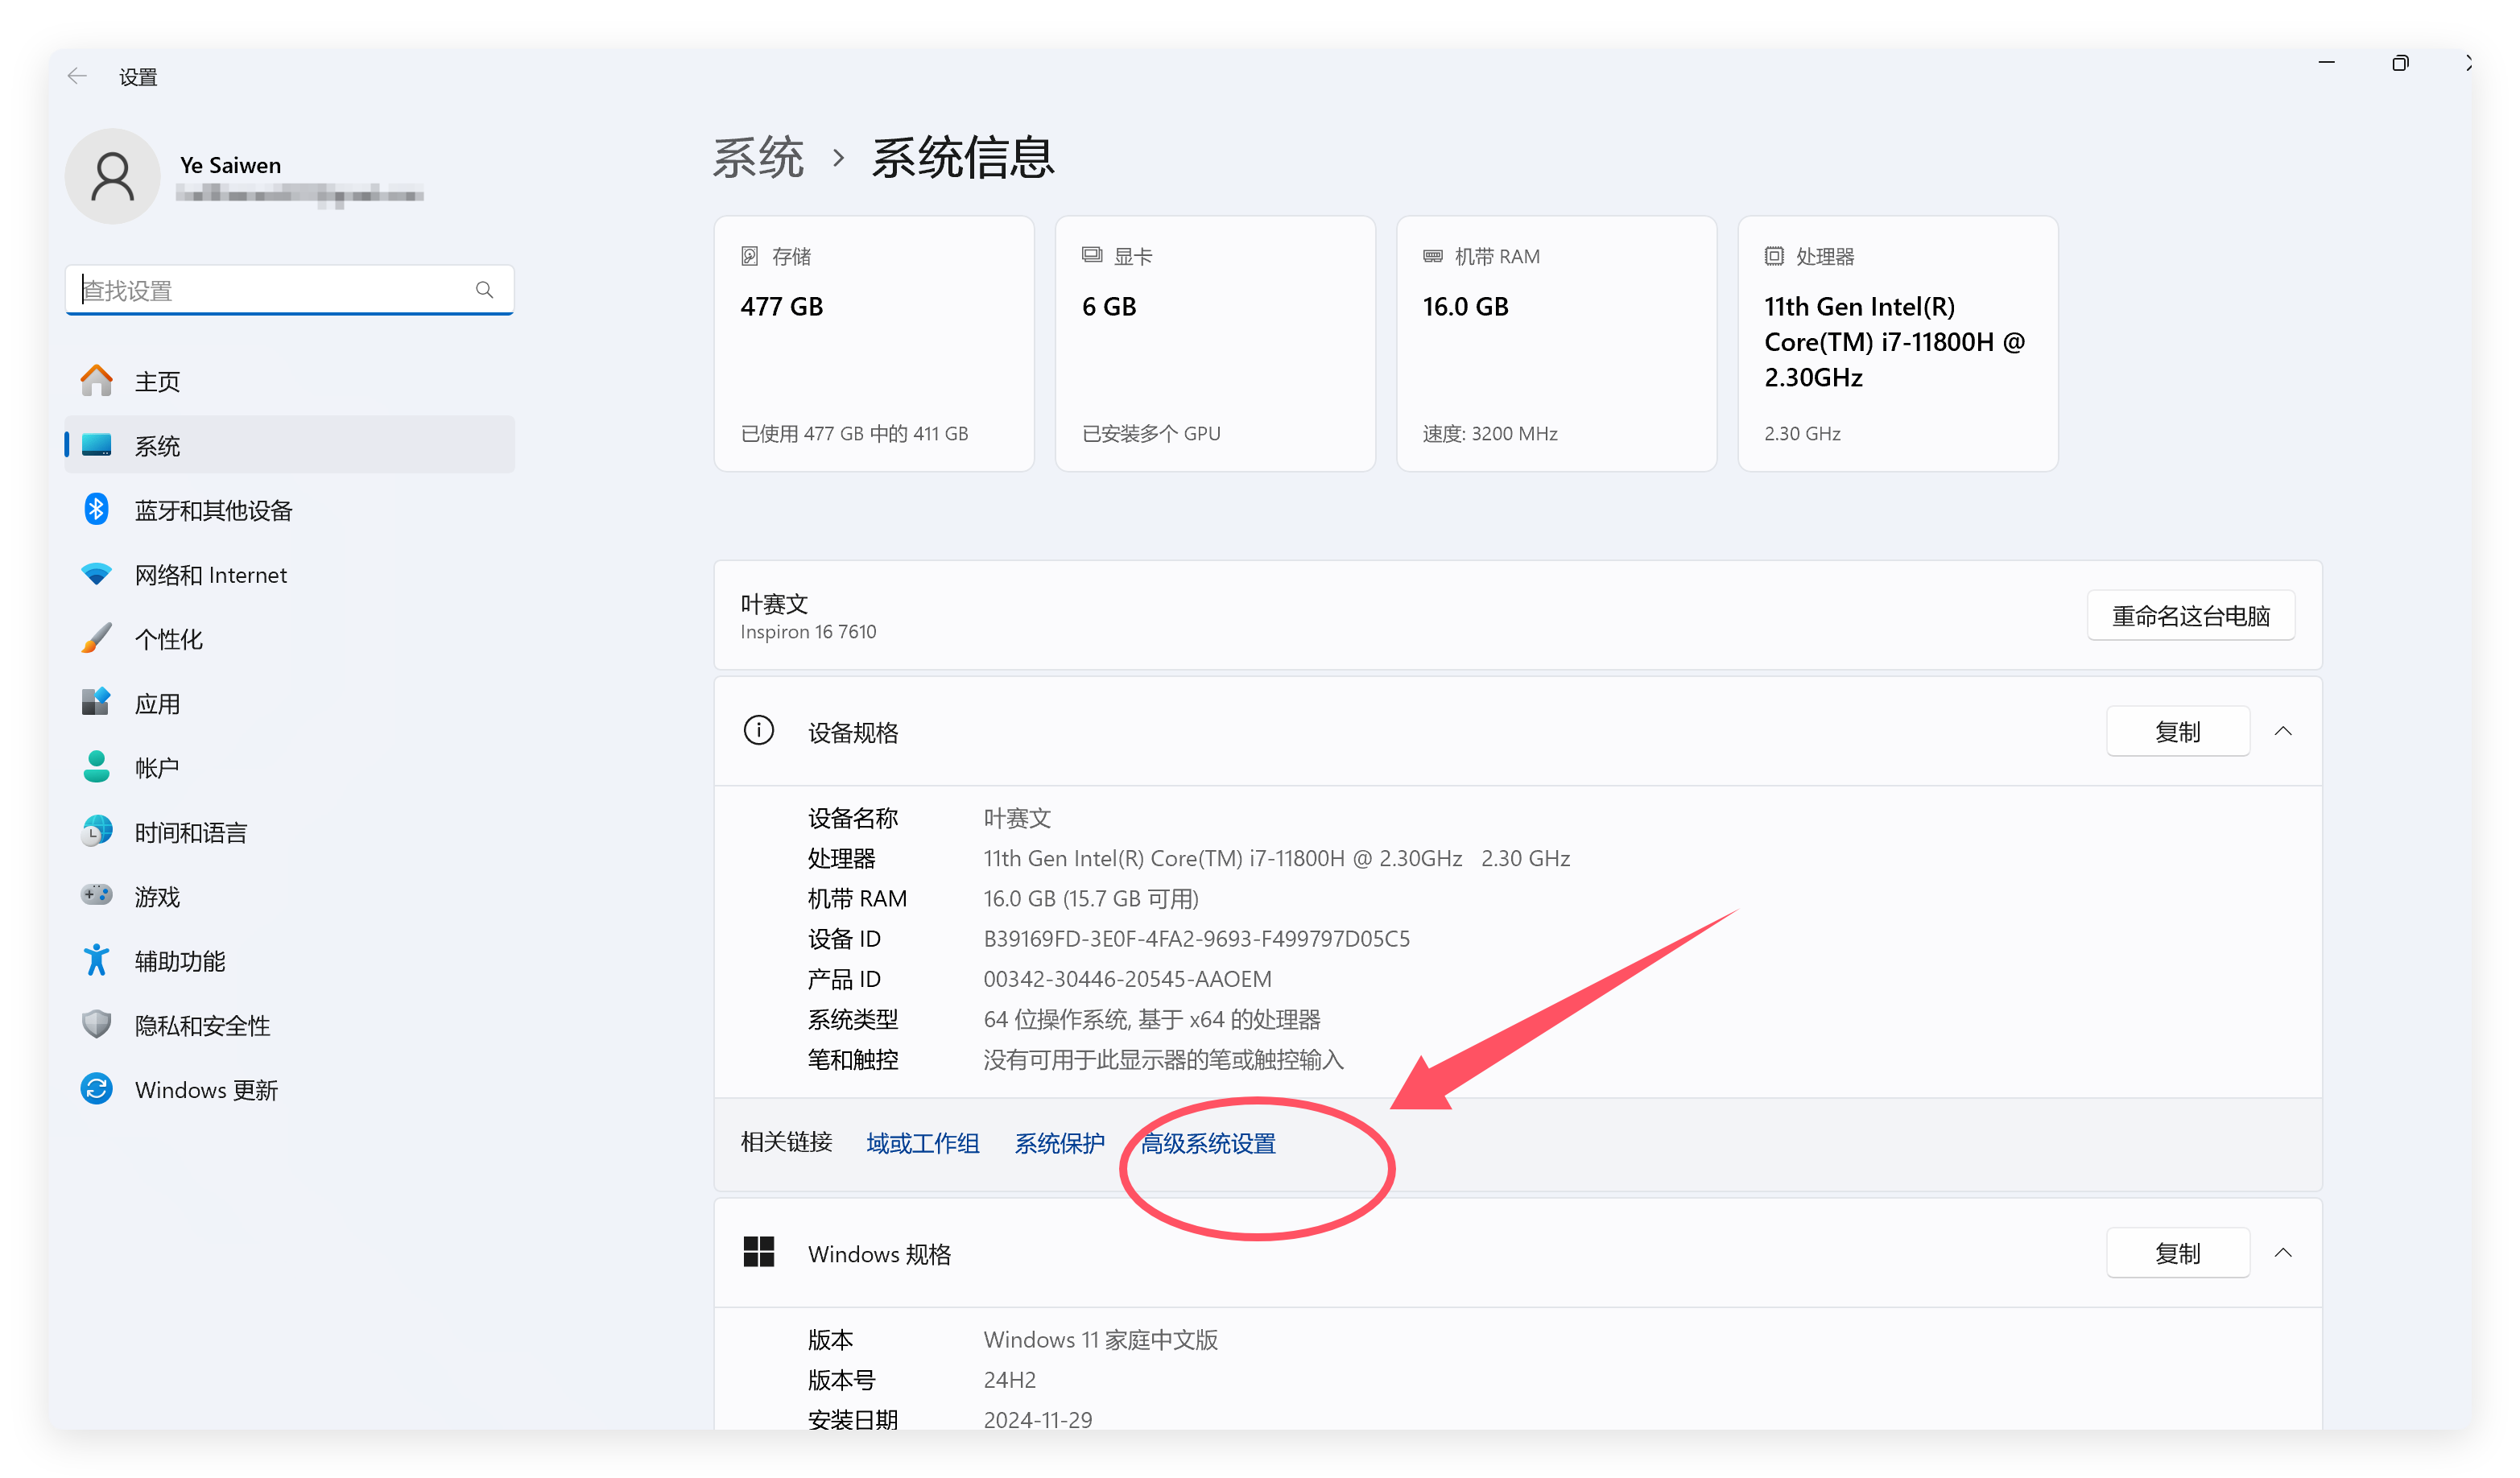
Task: Collapse the Windows 规格 section chevron
Action: click(x=2283, y=1252)
